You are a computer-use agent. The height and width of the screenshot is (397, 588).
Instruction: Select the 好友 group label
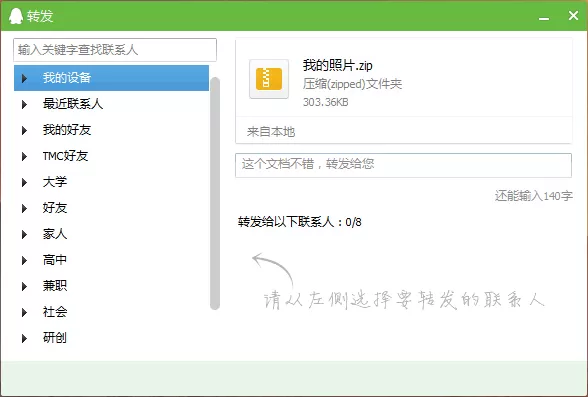click(55, 208)
